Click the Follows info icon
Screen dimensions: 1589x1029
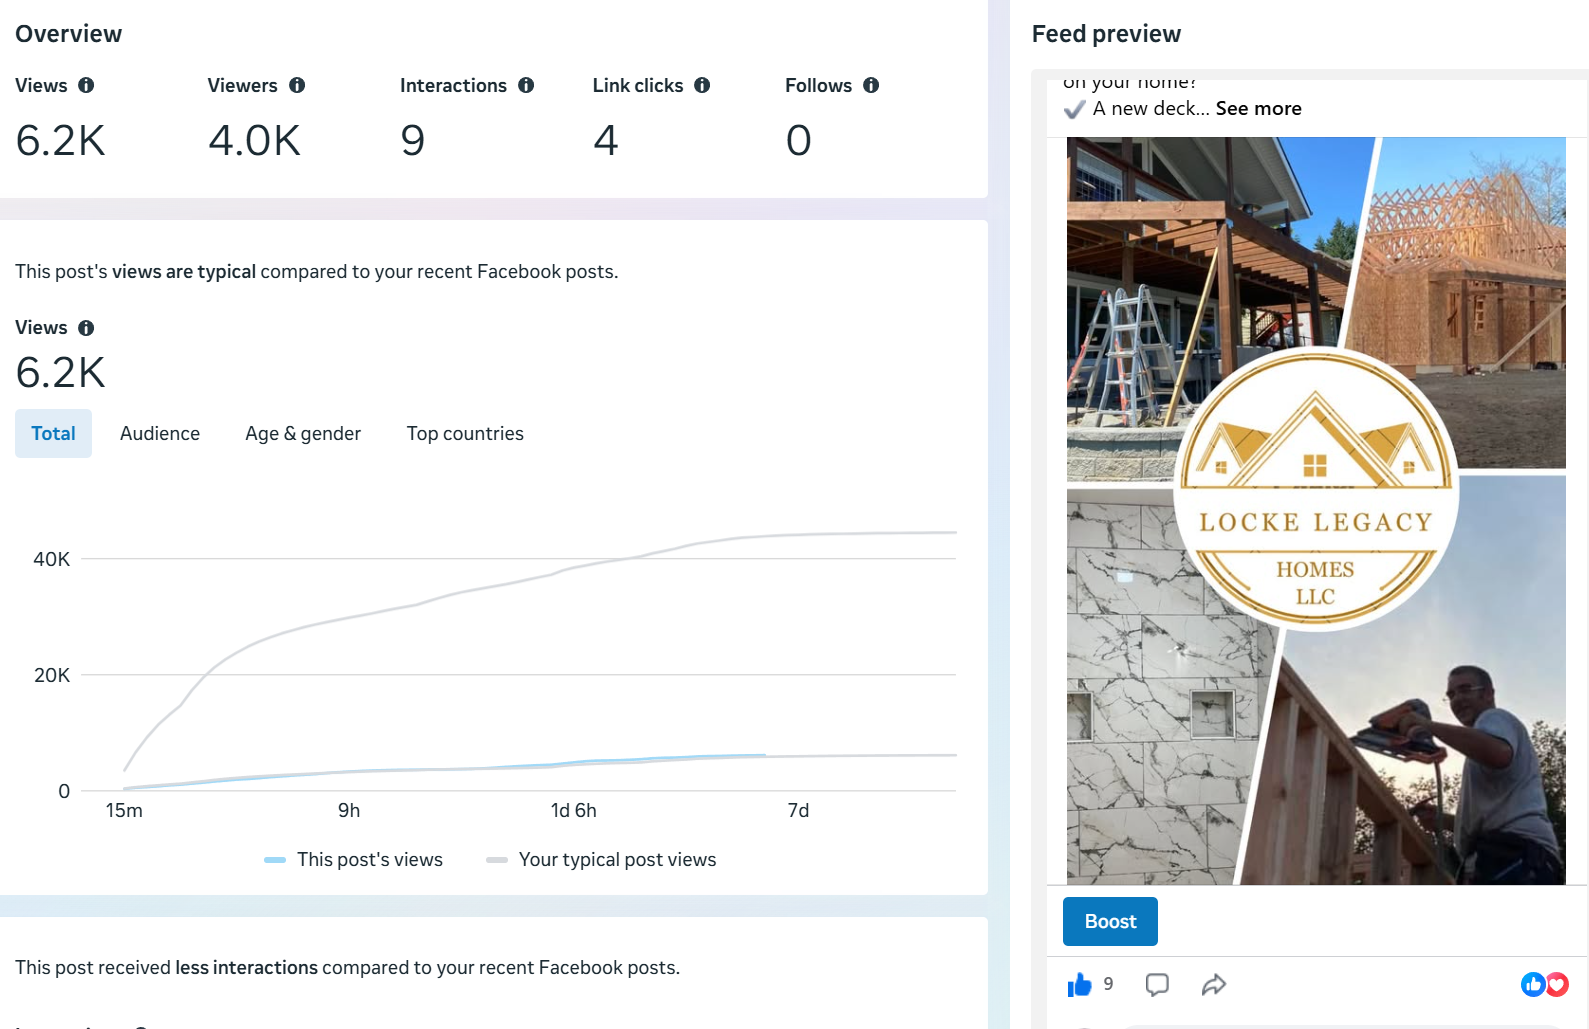click(x=871, y=86)
